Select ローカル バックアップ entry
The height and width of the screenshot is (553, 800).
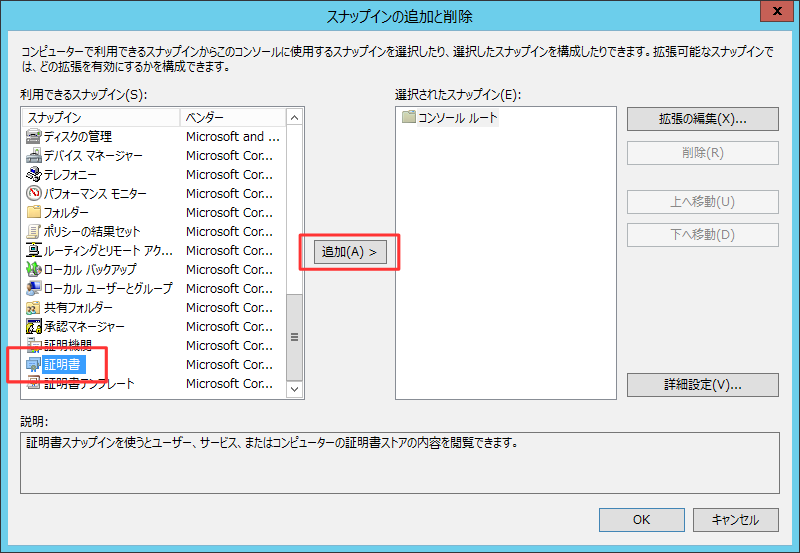(x=90, y=269)
